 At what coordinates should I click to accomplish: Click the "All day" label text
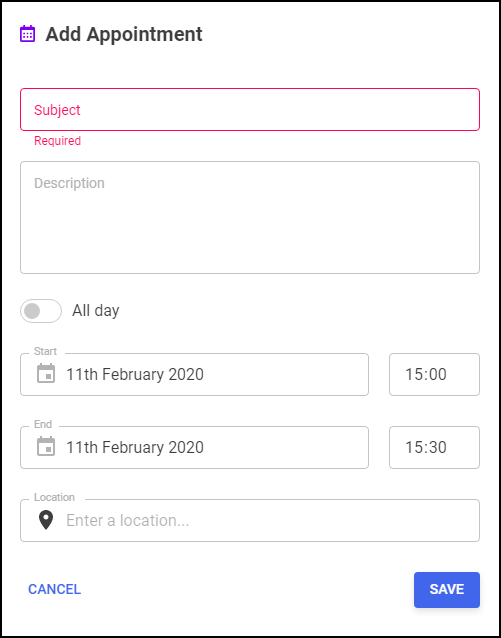click(96, 311)
